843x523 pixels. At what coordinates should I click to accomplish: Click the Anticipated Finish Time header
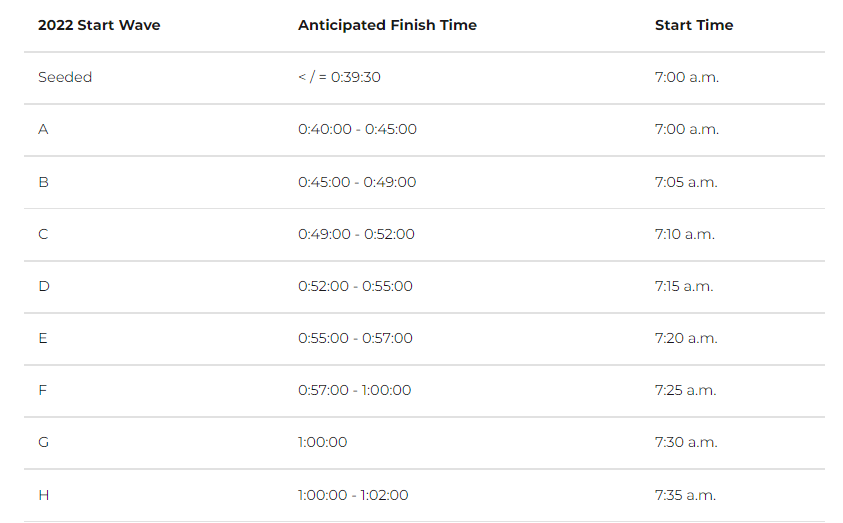(387, 25)
